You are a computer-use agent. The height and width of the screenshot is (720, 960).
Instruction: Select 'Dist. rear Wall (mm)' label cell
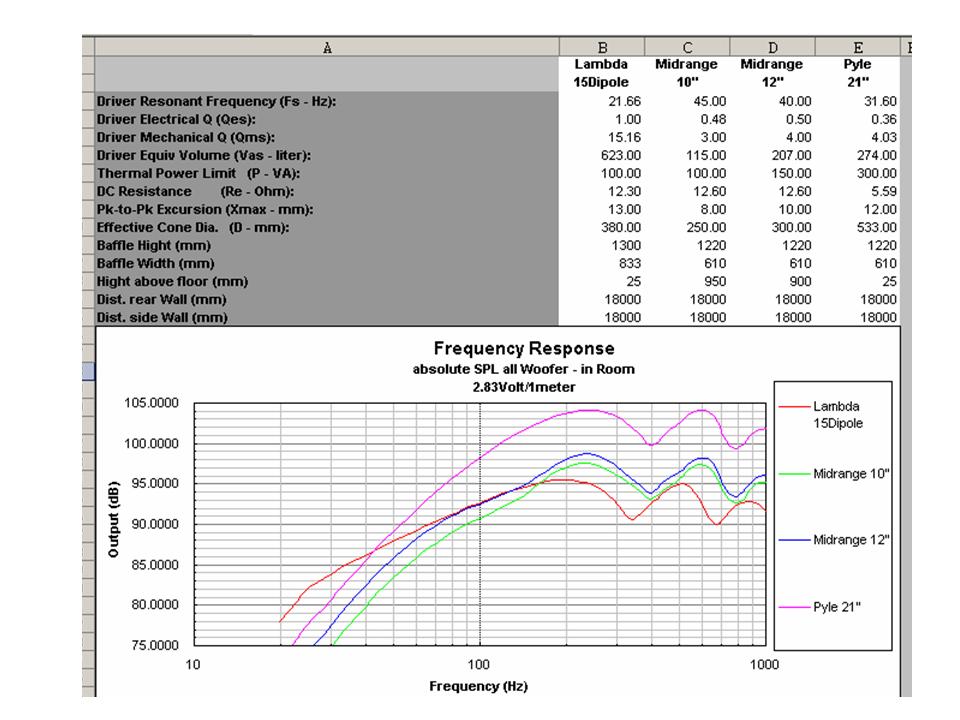click(327, 299)
